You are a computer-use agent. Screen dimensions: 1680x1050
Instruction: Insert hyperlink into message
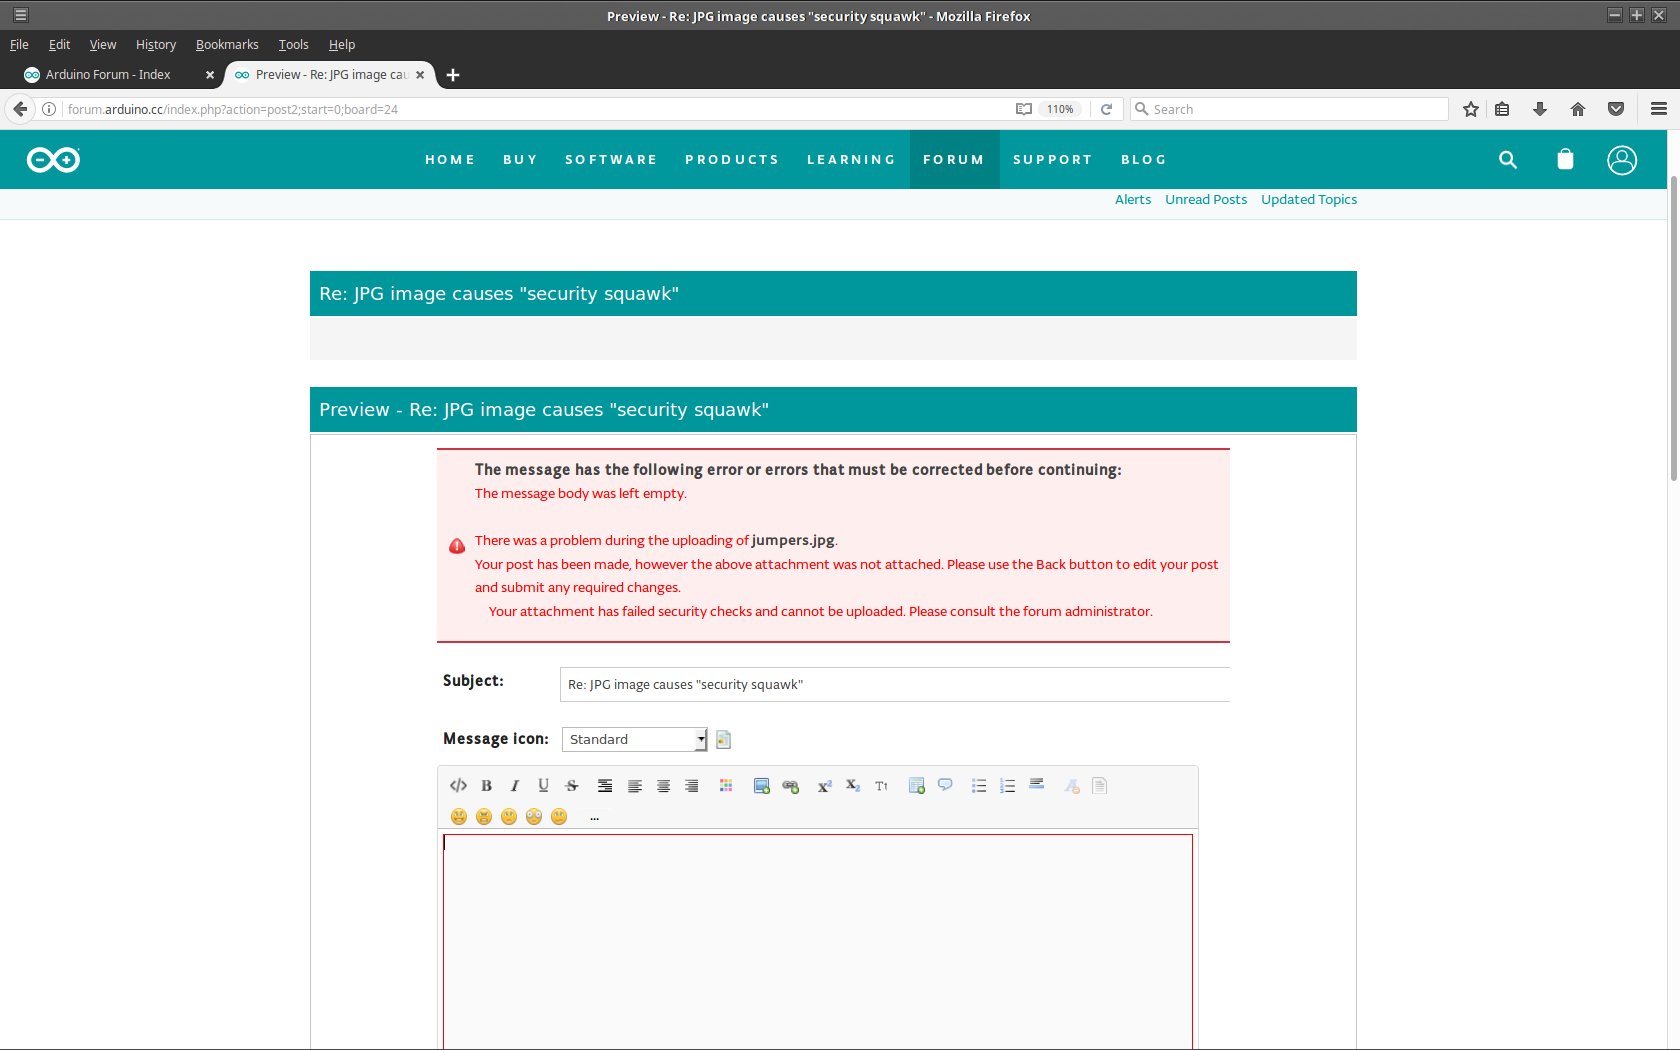(x=791, y=786)
